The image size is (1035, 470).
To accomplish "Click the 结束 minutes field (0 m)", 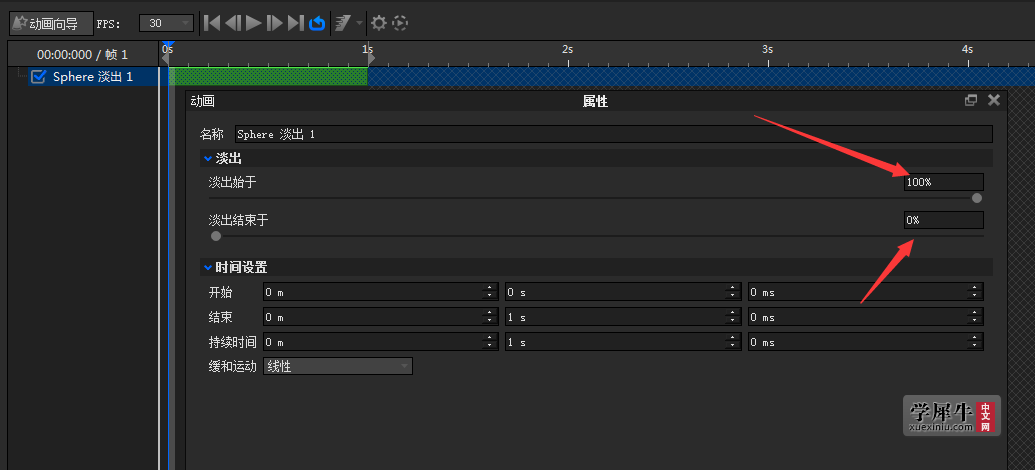I will coord(381,318).
